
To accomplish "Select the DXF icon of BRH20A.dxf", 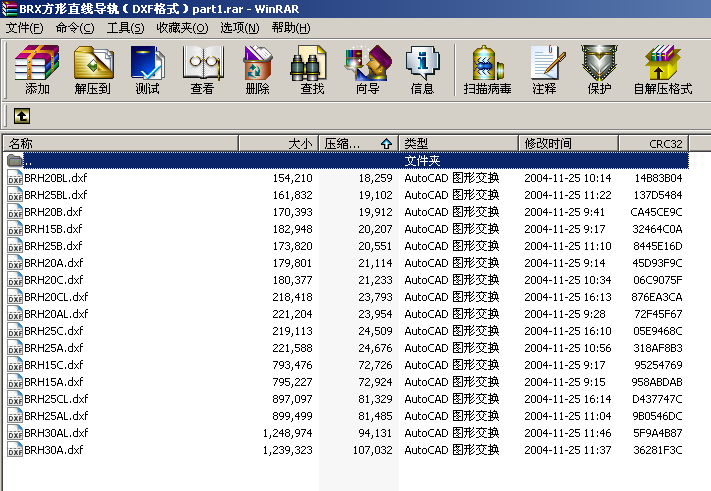I will (15, 263).
